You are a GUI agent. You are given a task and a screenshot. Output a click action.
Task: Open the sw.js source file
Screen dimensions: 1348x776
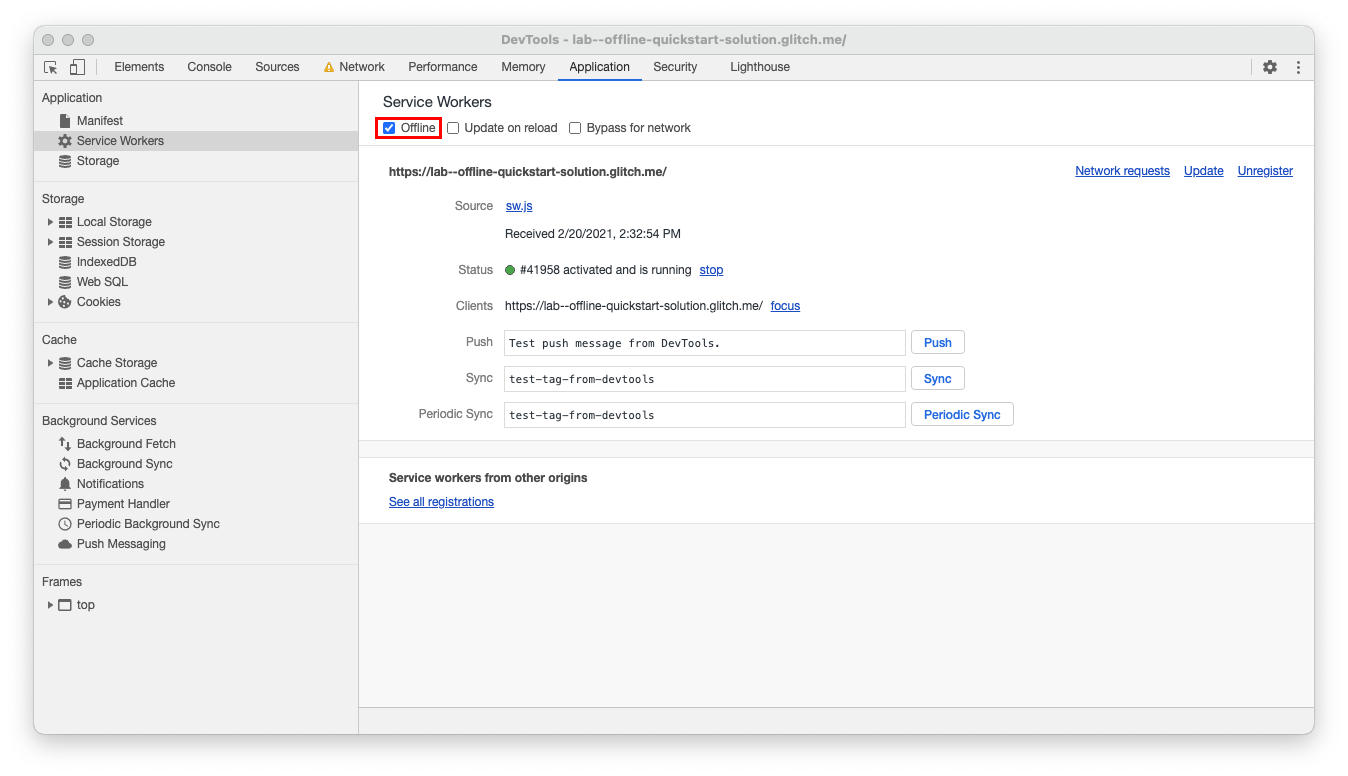click(518, 205)
